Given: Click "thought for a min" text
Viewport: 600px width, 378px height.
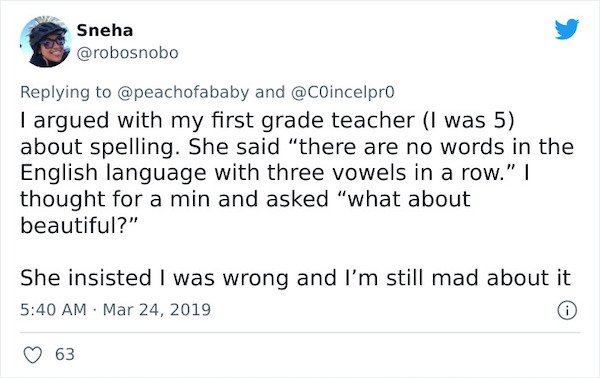Looking at the screenshot, I should pyautogui.click(x=115, y=199).
